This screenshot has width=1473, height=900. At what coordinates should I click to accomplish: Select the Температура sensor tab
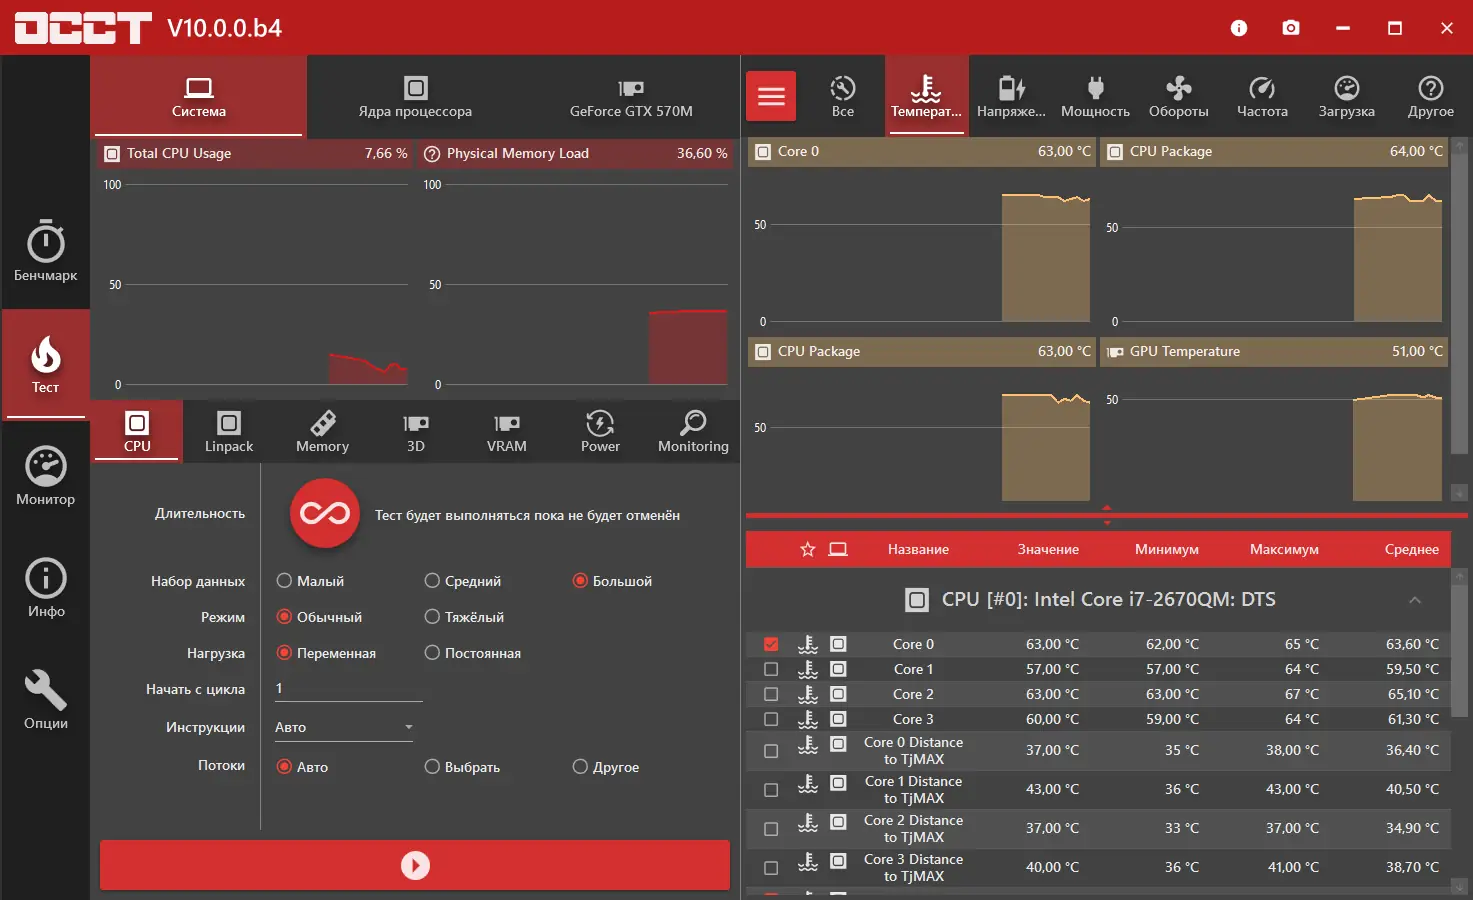point(927,96)
